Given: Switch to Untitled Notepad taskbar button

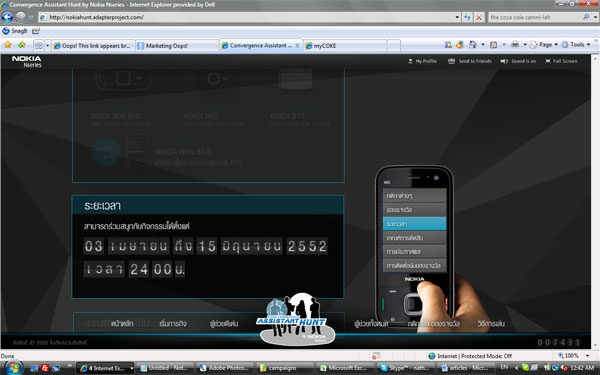Looking at the screenshot, I should click(x=166, y=368).
